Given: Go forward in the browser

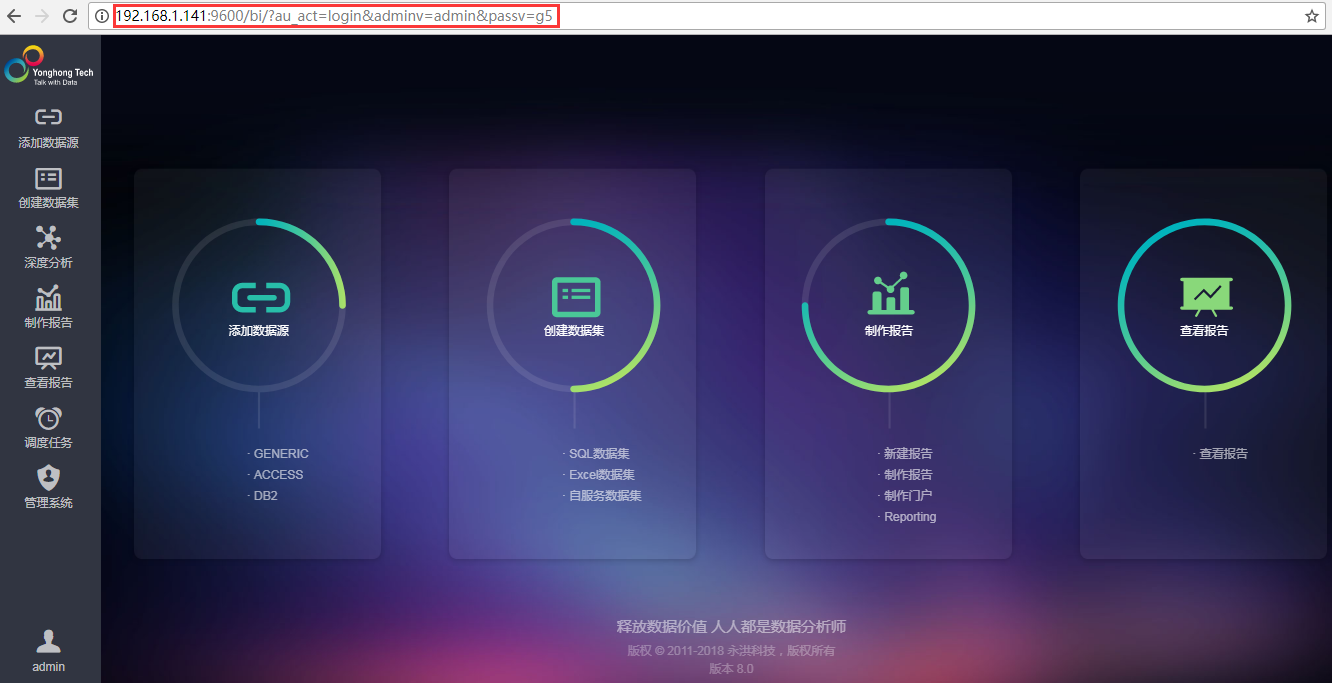Looking at the screenshot, I should click(42, 16).
